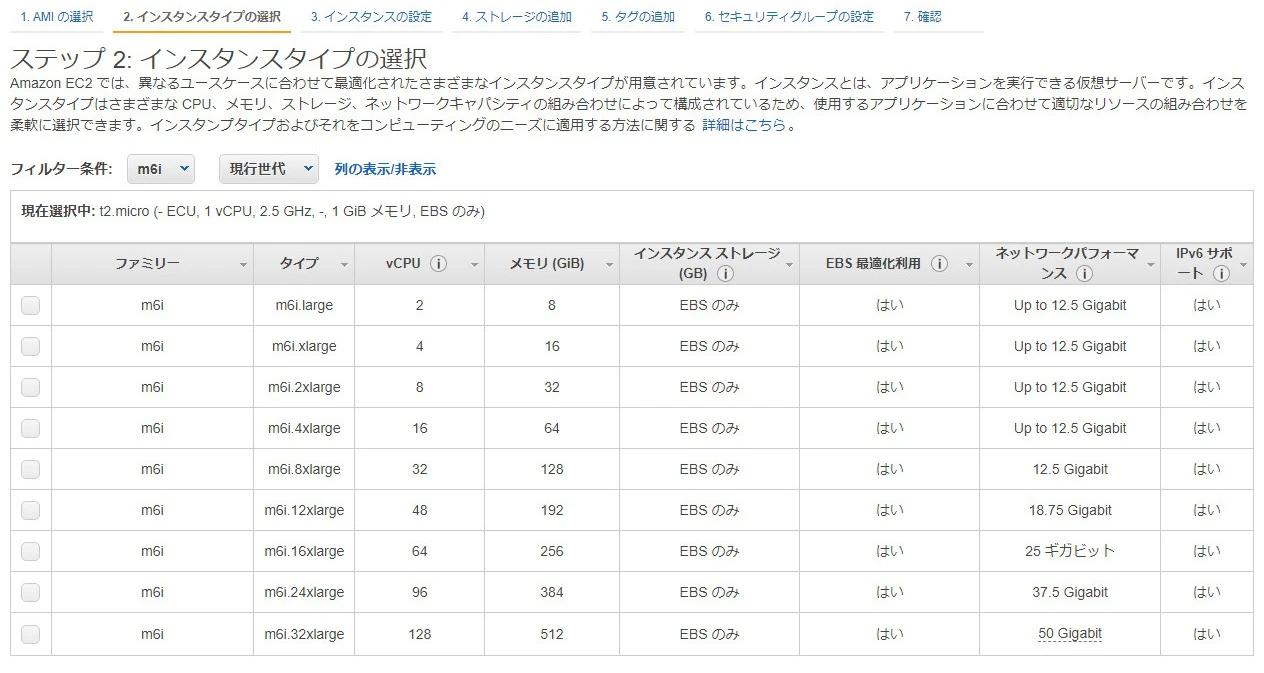The image size is (1264, 673).
Task: Open the vCPU column sort arrow
Action: 474,265
